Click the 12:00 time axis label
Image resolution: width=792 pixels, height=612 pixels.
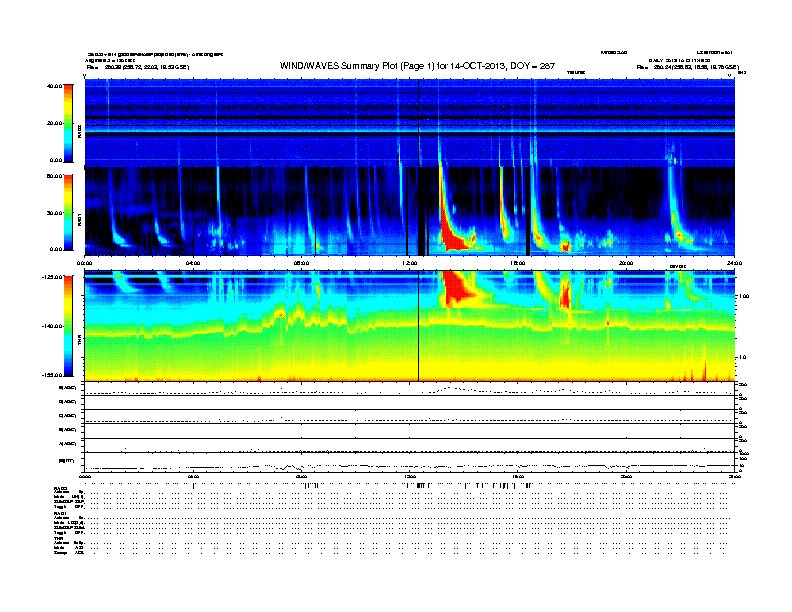[409, 262]
